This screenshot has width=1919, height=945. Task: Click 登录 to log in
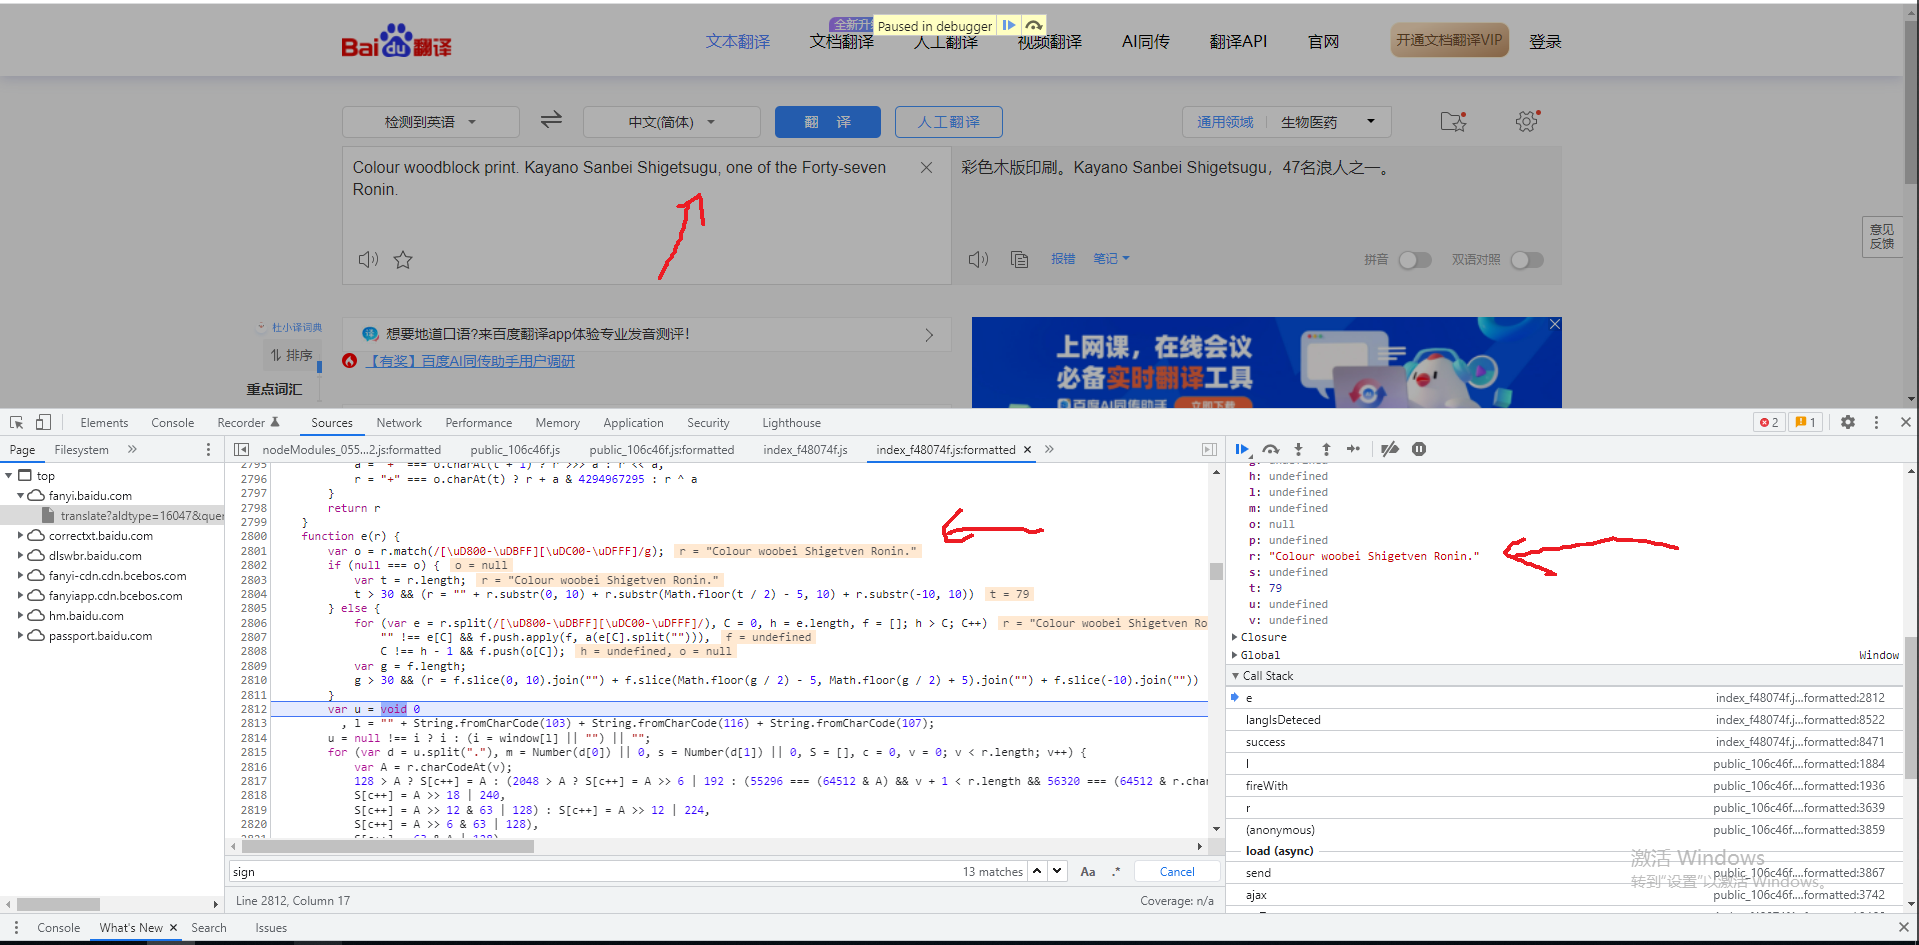1545,42
